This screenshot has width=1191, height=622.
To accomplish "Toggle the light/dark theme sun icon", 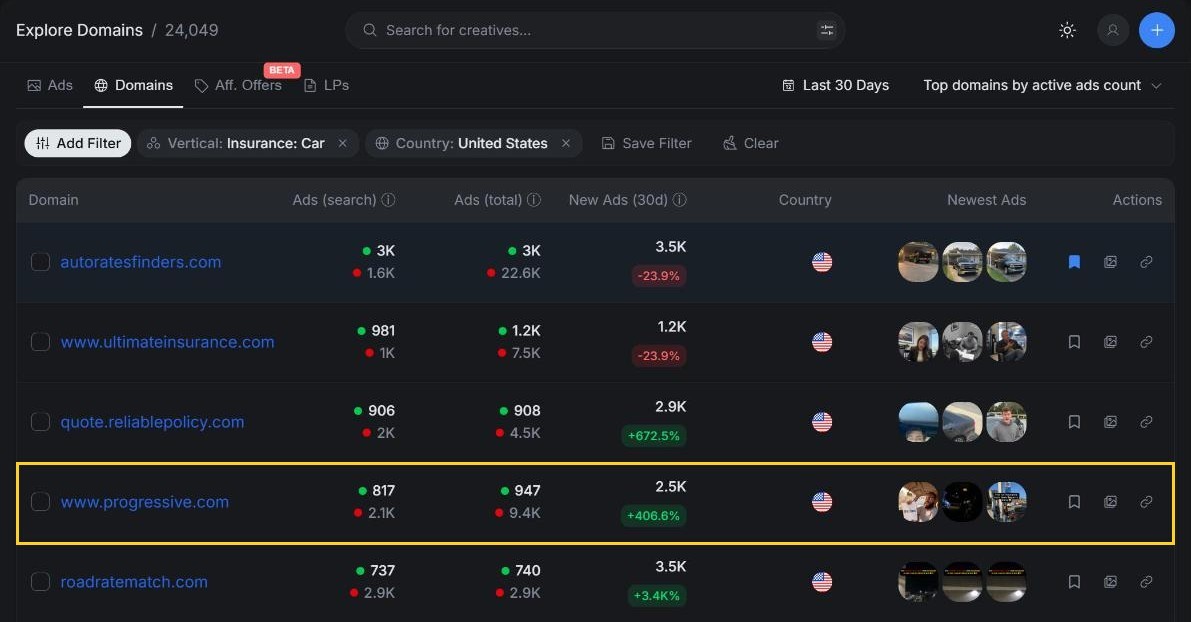I will 1067,30.
